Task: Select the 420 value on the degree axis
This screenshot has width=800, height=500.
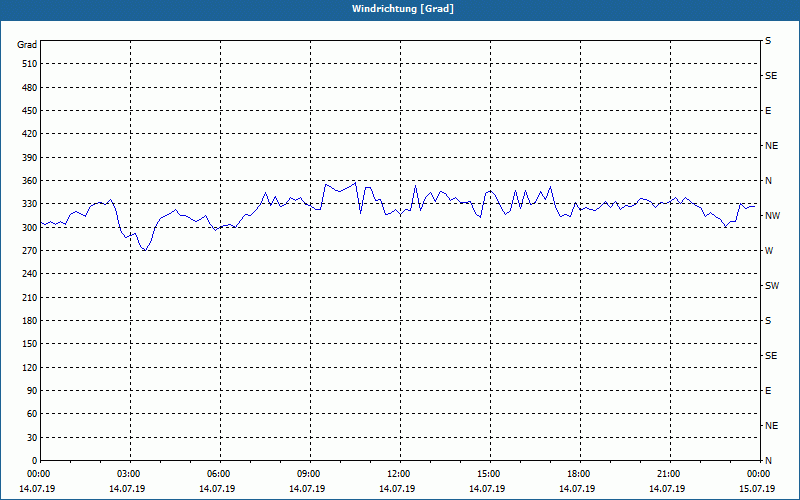Action: [x=30, y=134]
